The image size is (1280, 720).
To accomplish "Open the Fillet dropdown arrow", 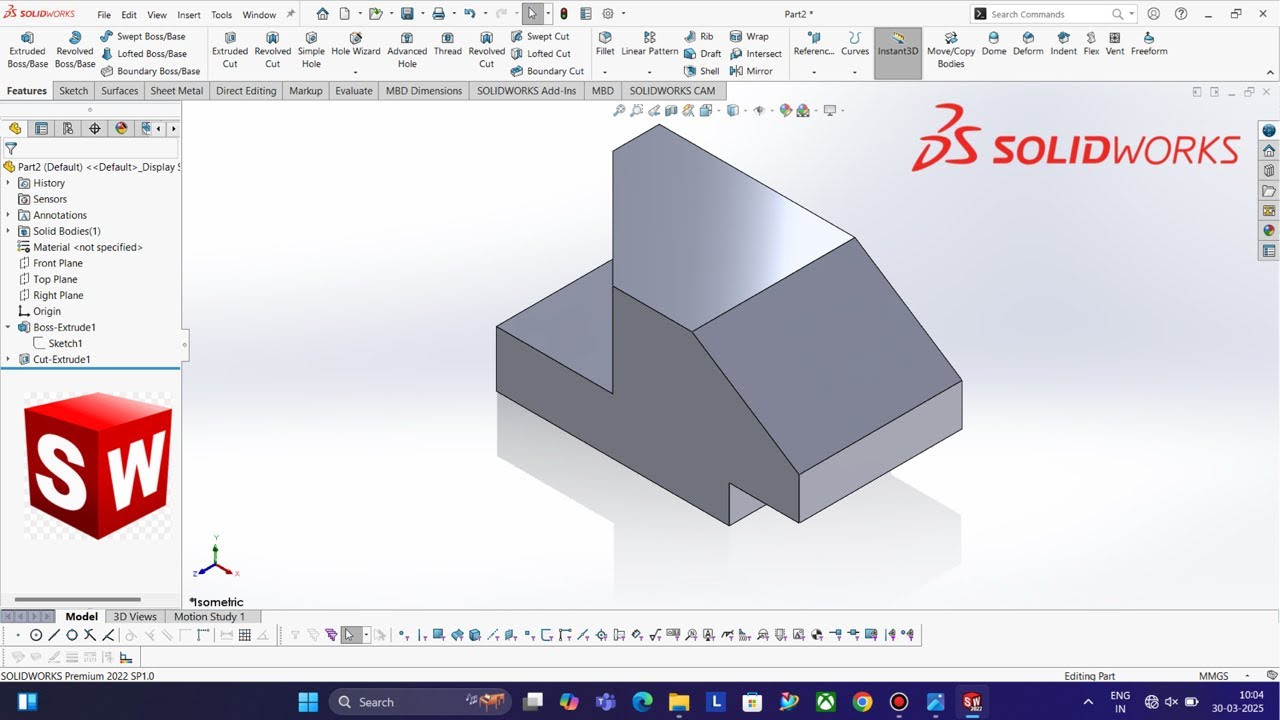I will [605, 72].
